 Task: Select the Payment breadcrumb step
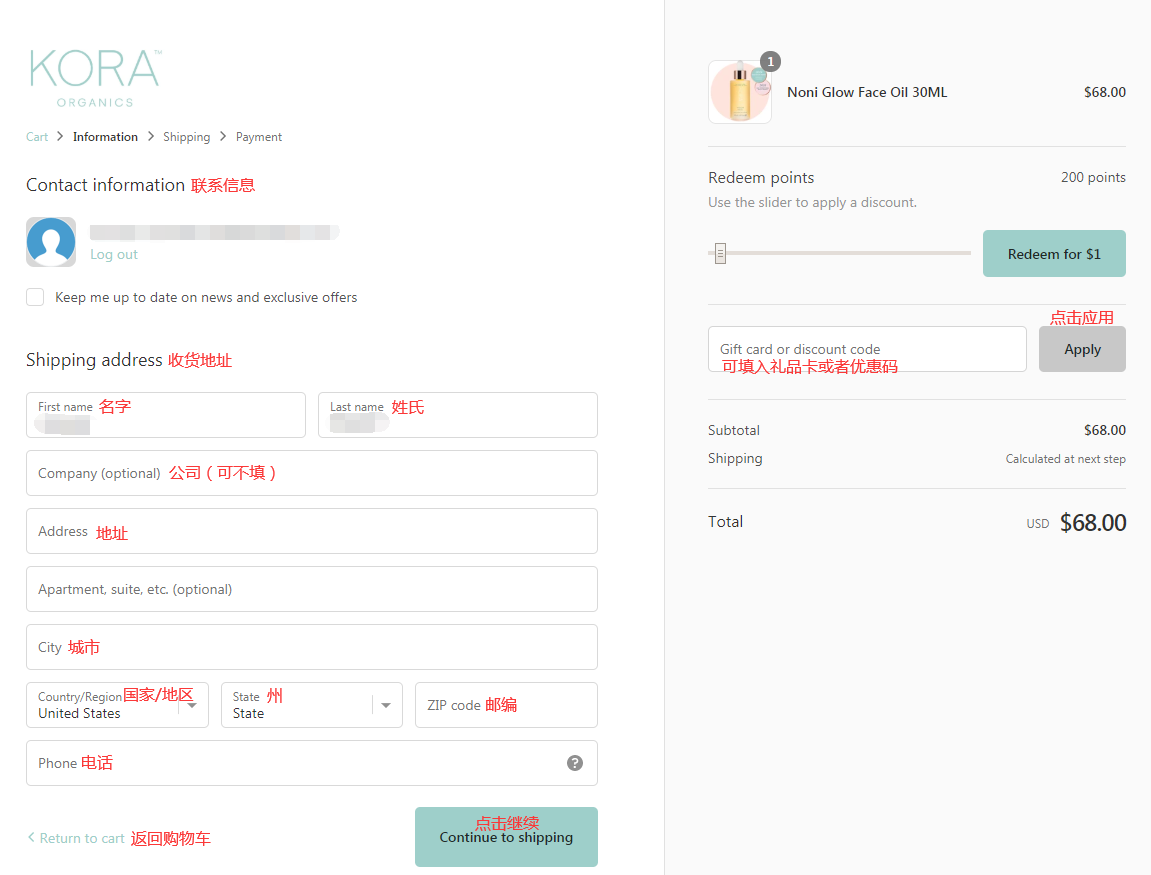pyautogui.click(x=259, y=137)
